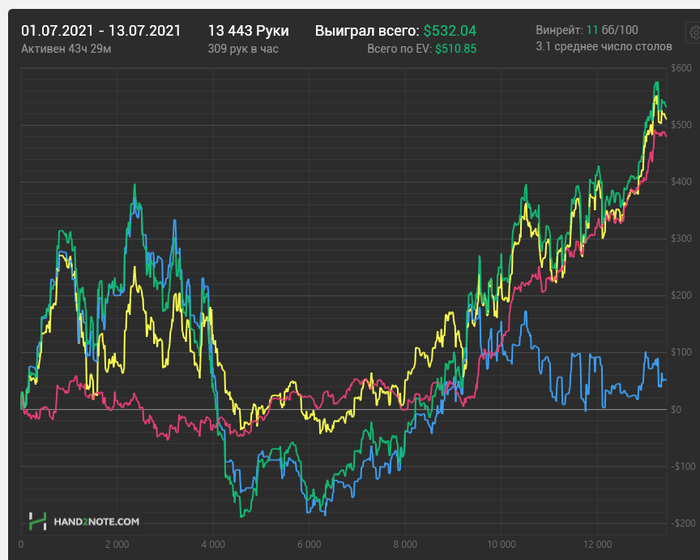700x560 pixels.
Task: Click the $0 y-axis label
Action: (676, 409)
